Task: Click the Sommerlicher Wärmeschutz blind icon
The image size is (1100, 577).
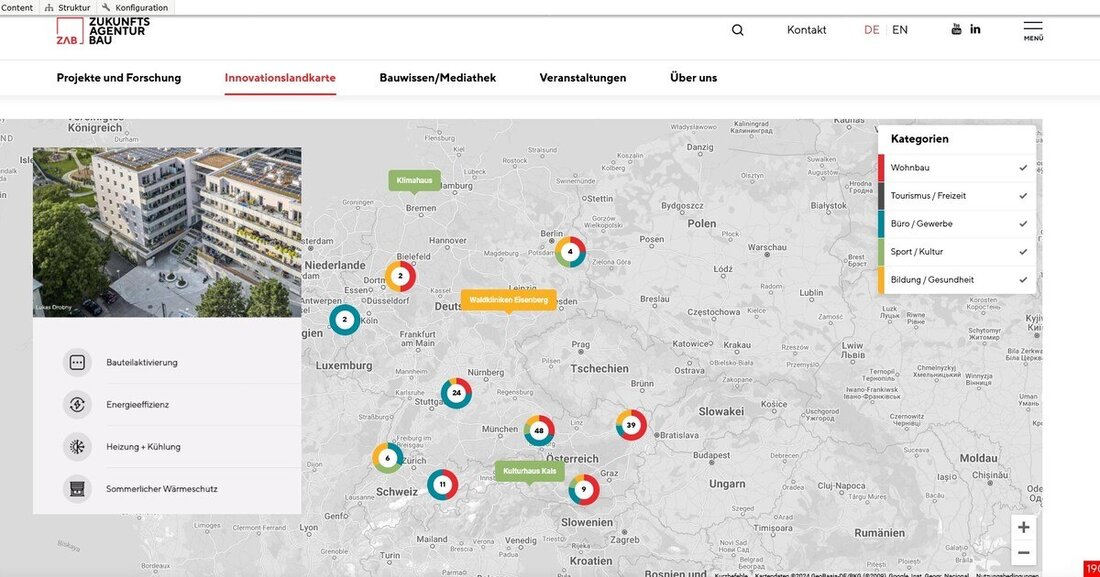Action: [77, 488]
